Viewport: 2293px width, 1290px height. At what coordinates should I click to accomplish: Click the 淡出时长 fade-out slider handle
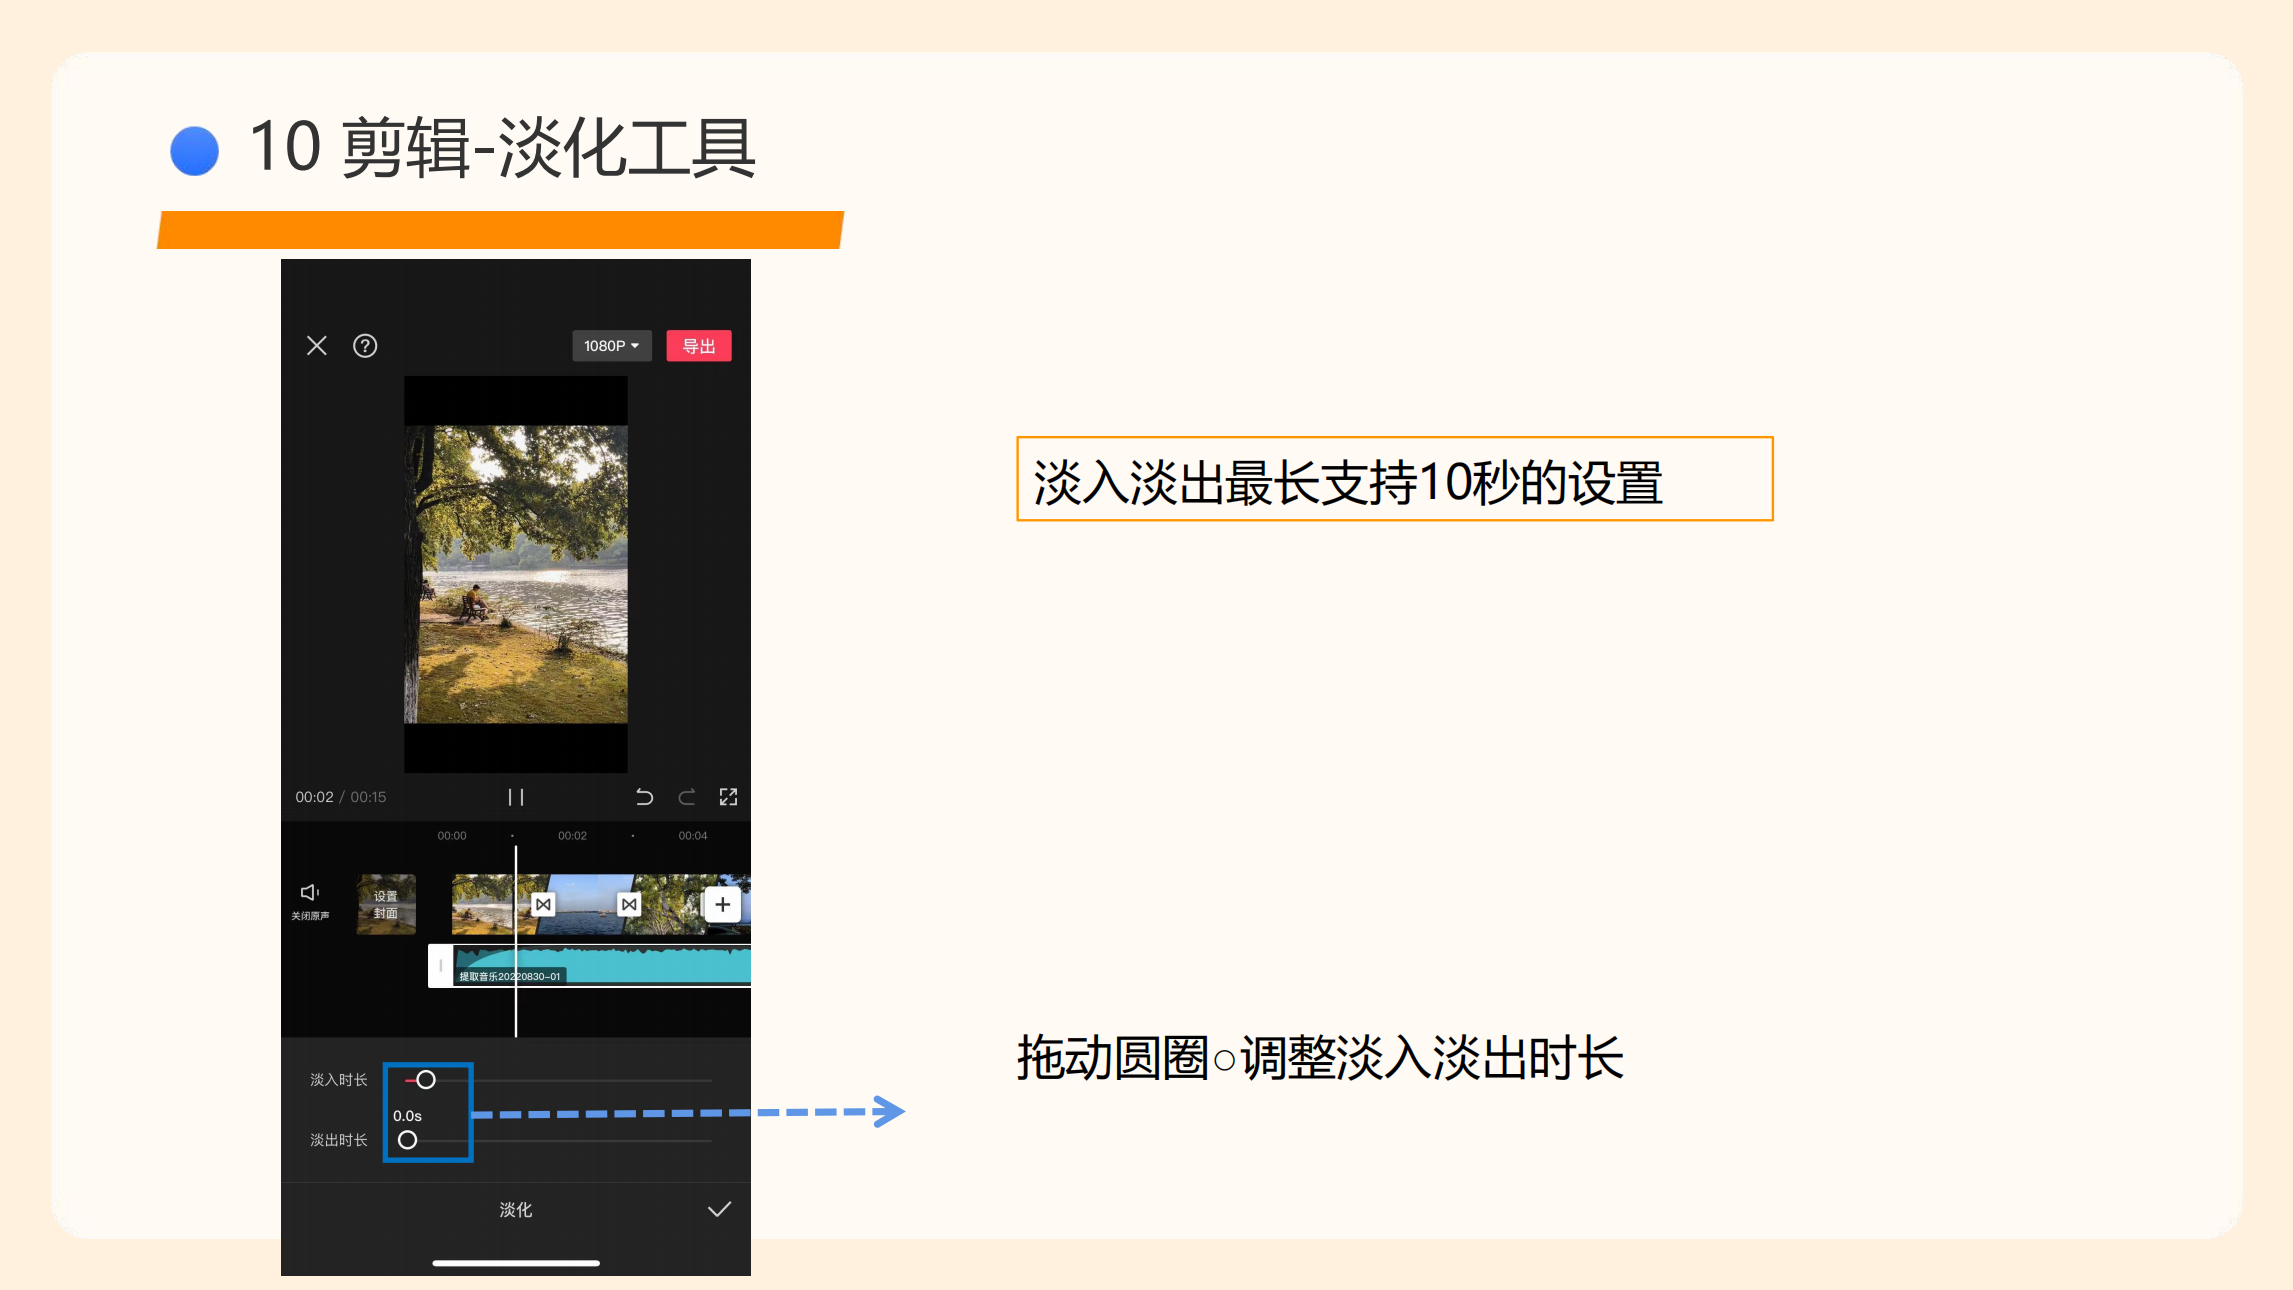tap(407, 1140)
